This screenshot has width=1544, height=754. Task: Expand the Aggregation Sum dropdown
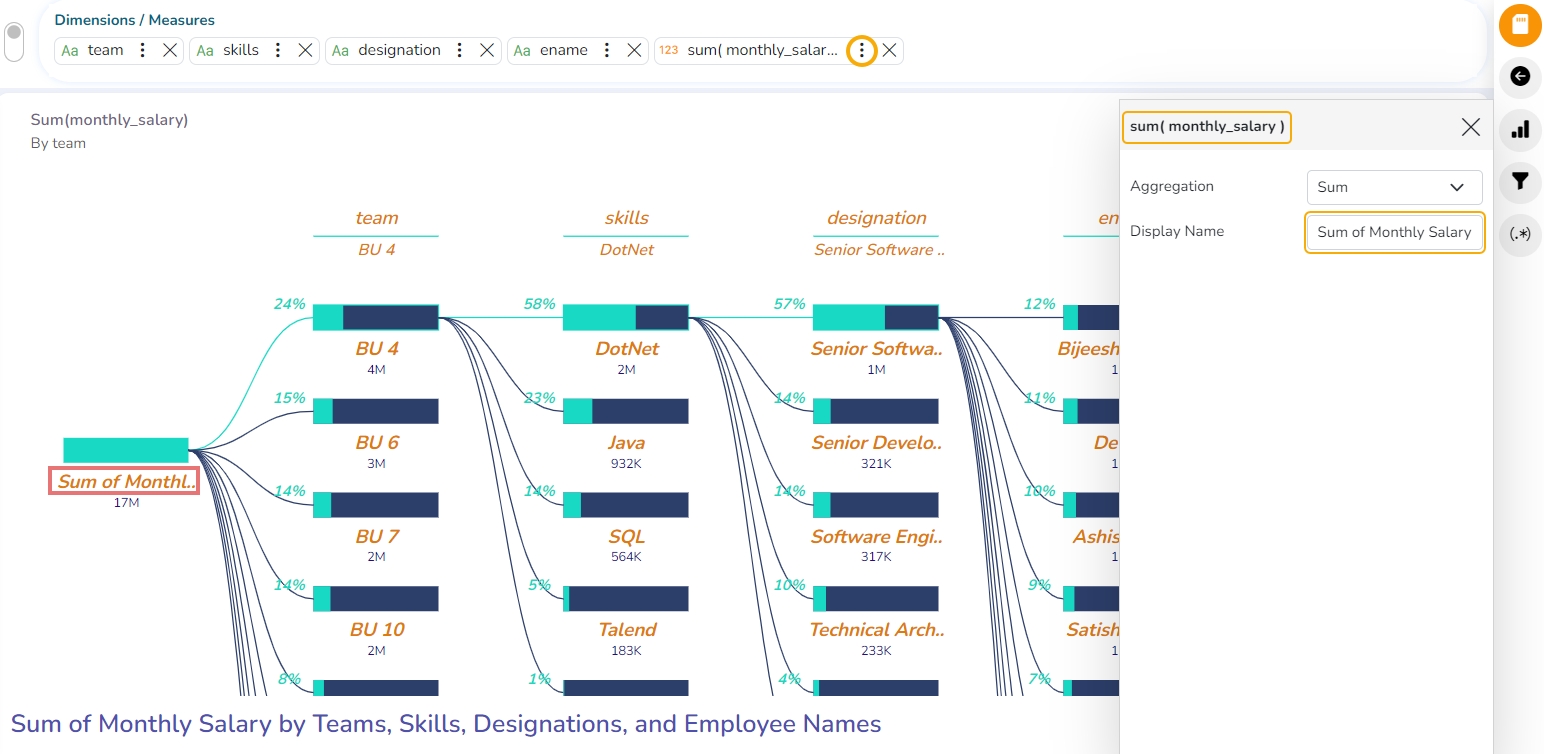(1394, 187)
